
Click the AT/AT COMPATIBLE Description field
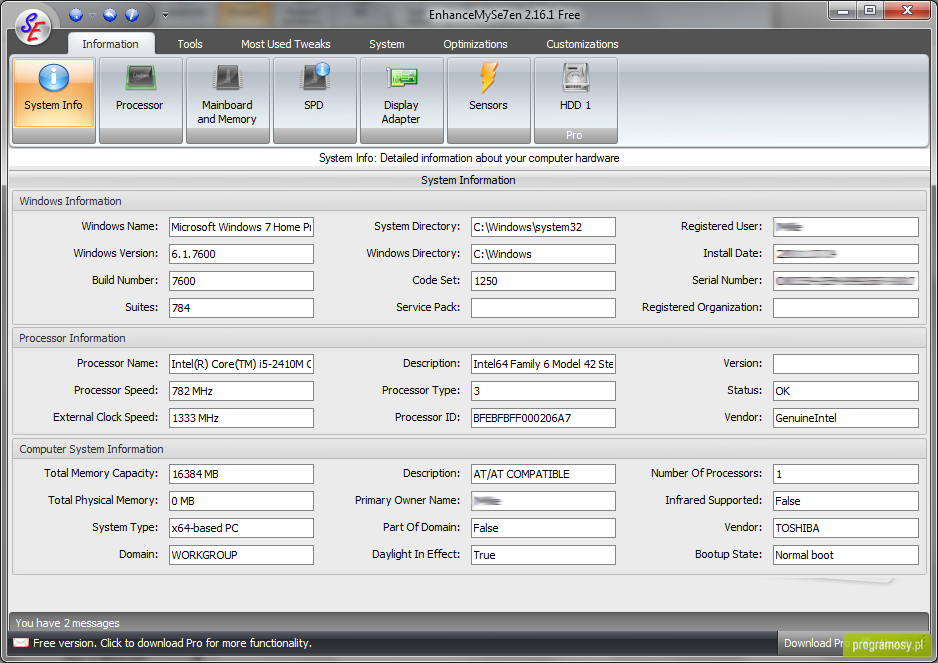coord(543,474)
